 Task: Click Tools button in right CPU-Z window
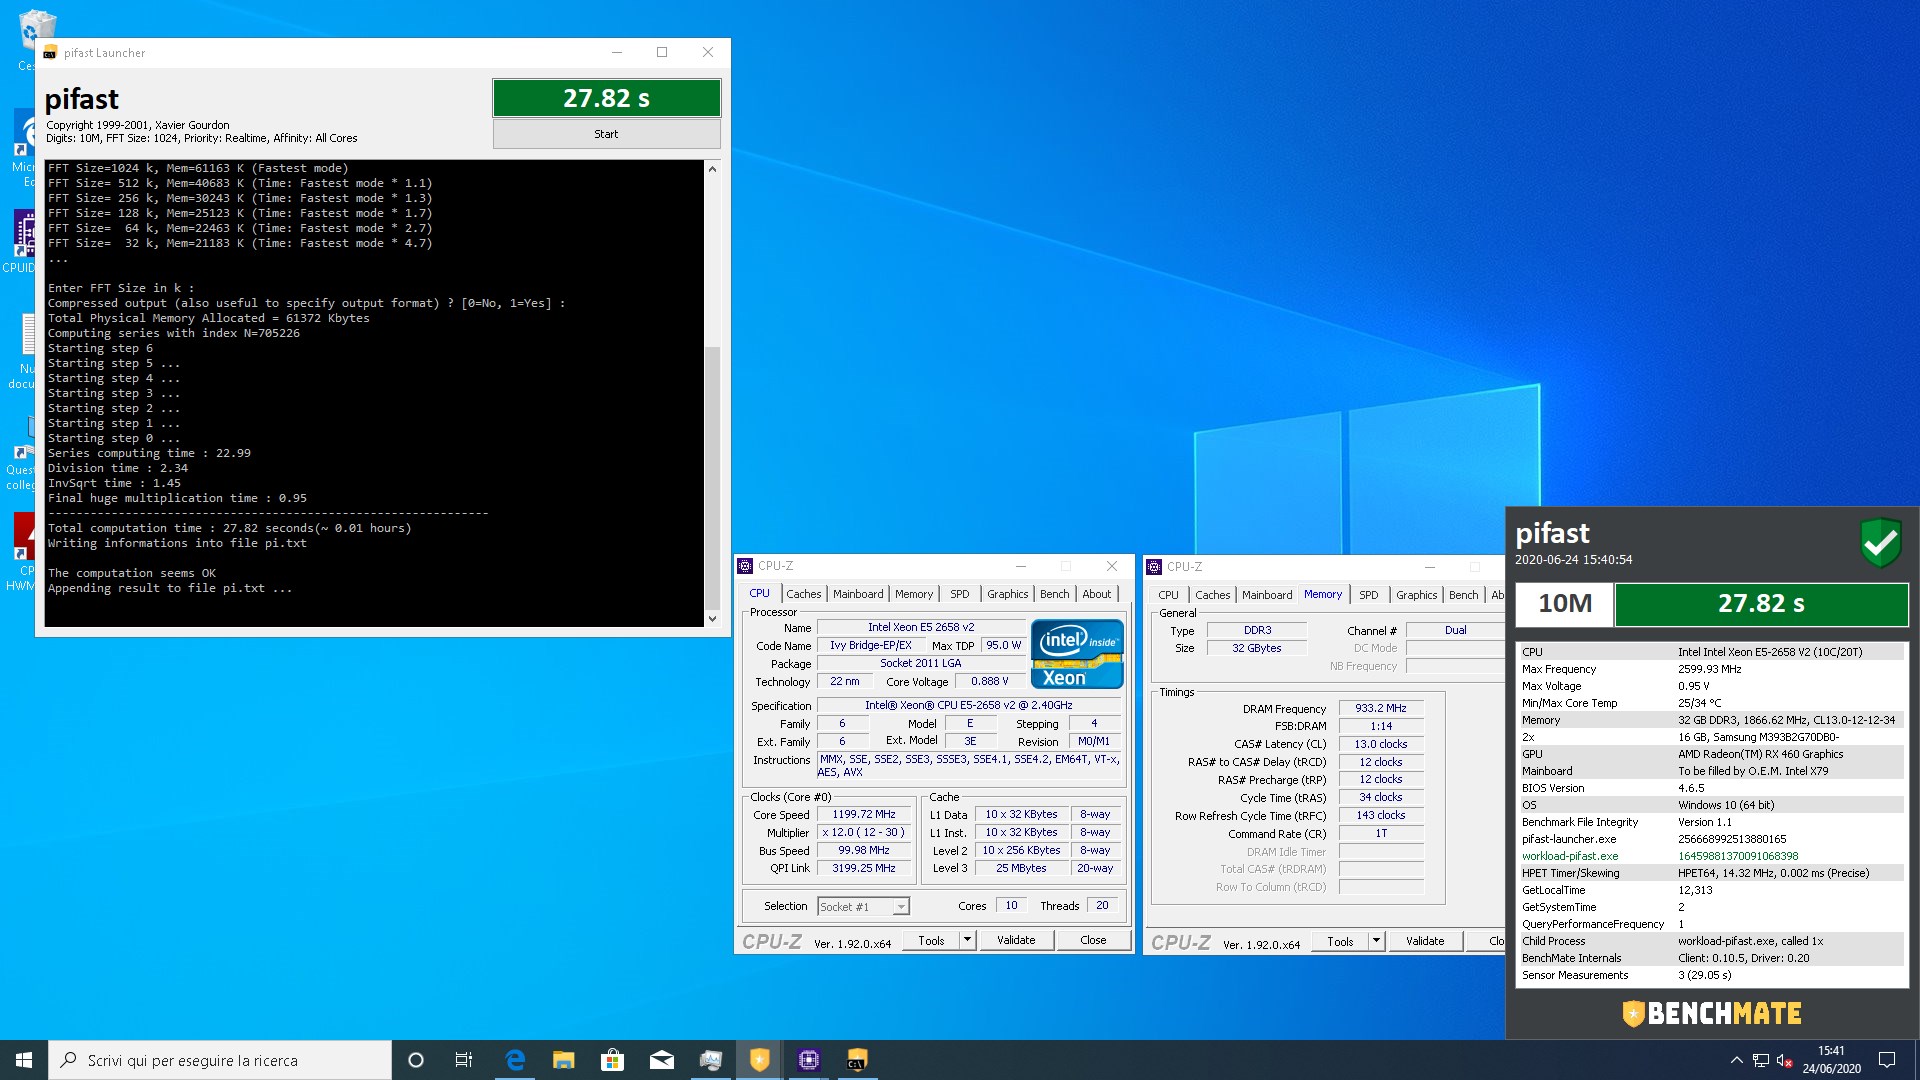(1340, 942)
